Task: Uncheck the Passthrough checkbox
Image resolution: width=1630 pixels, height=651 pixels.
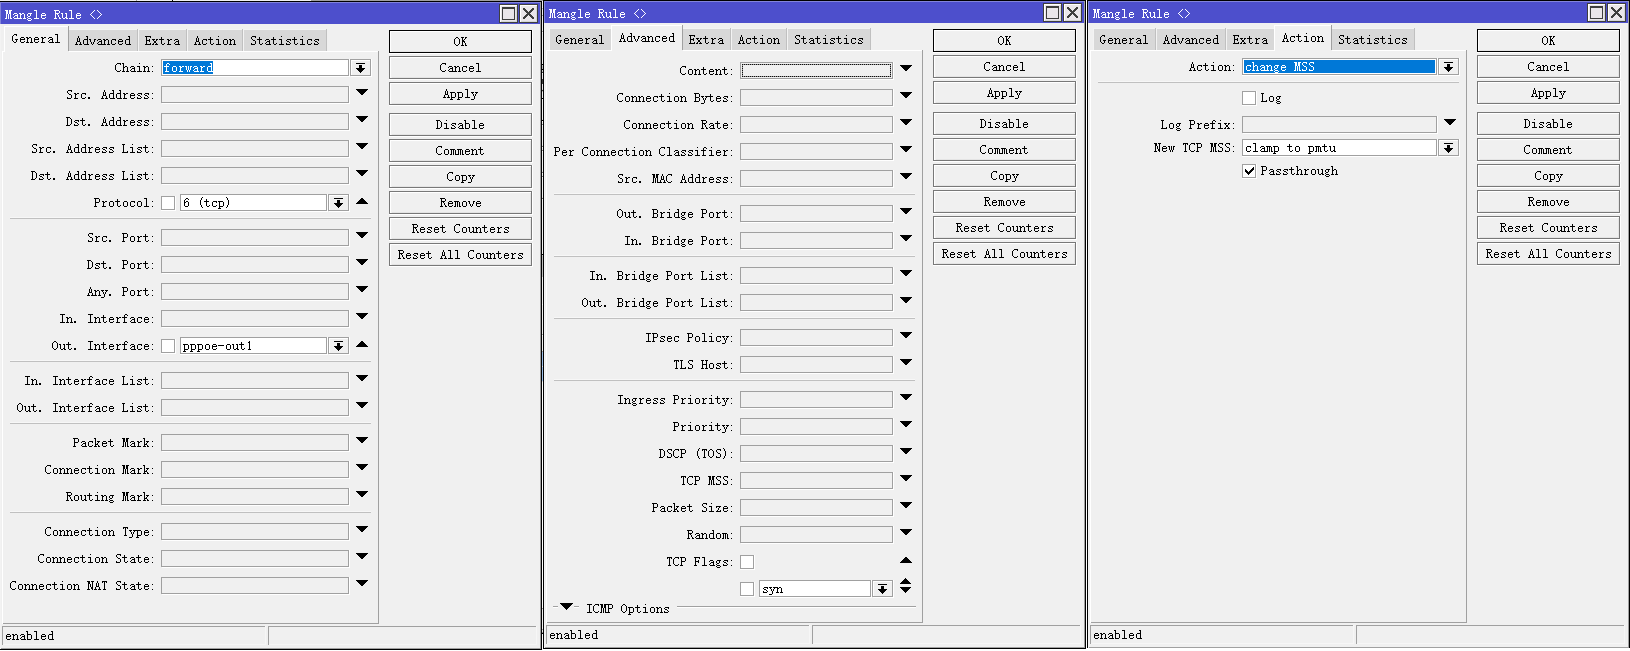Action: click(x=1249, y=171)
